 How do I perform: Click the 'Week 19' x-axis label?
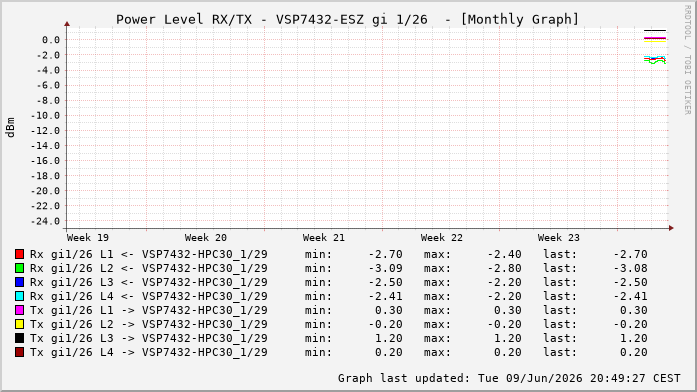pos(88,238)
